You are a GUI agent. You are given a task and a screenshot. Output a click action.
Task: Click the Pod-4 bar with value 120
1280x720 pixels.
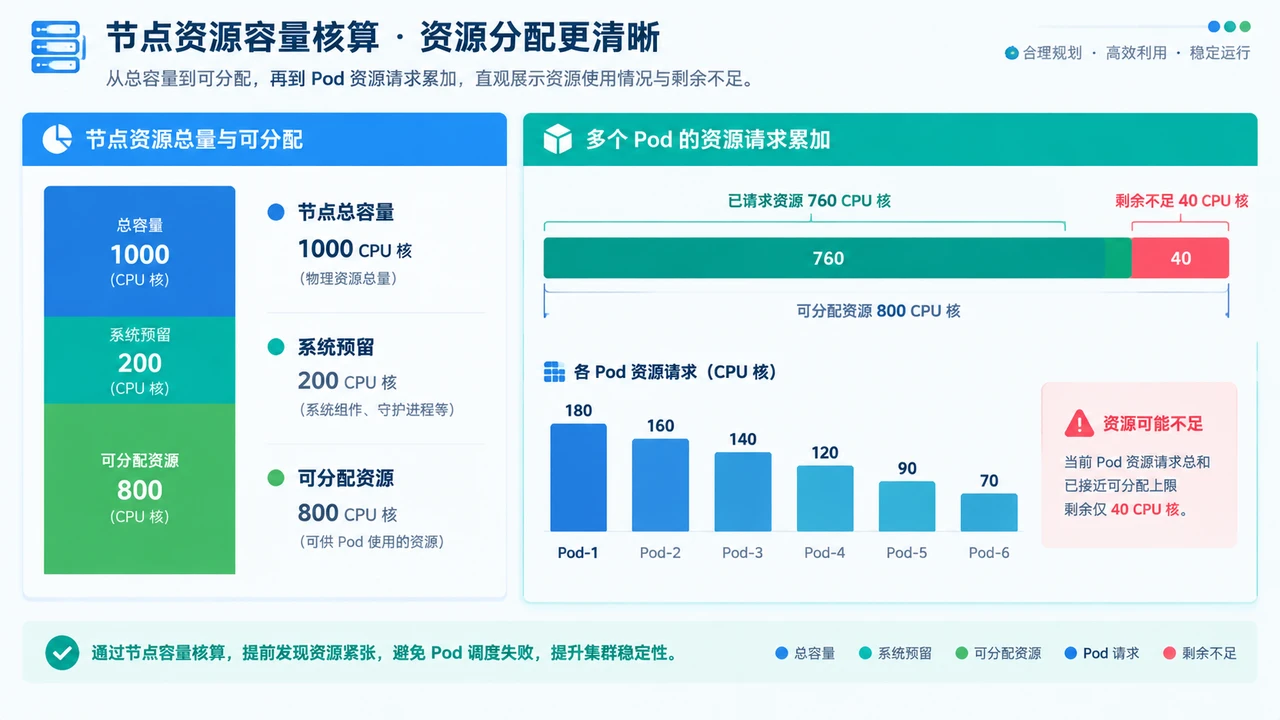click(825, 498)
